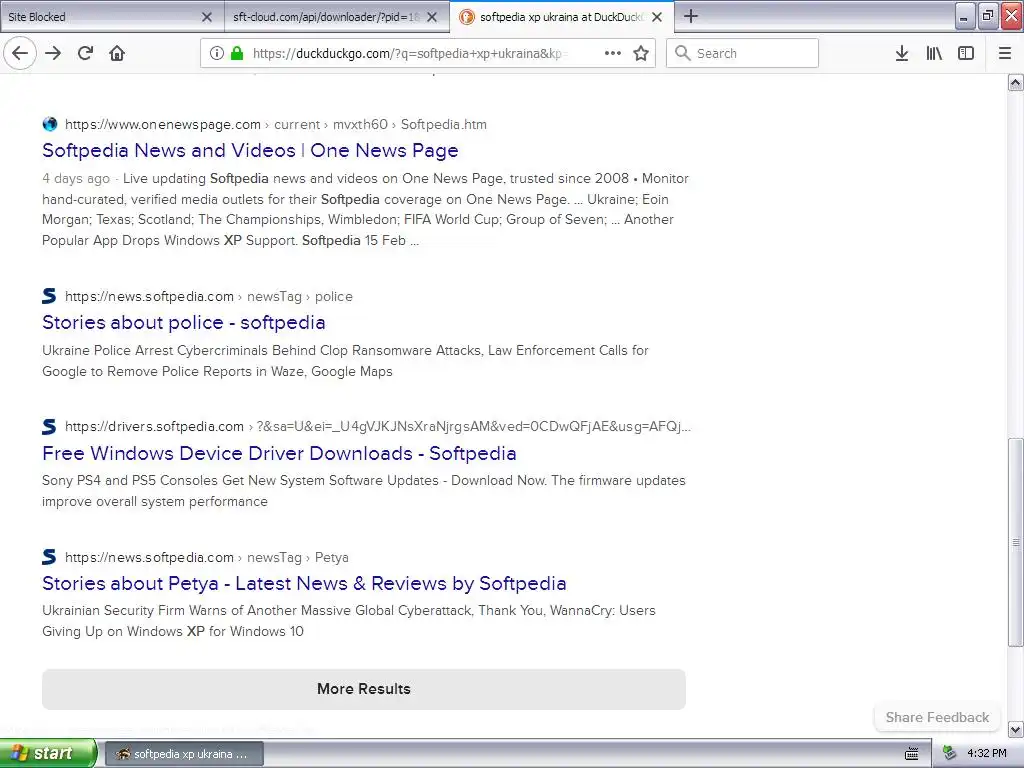Viewport: 1024px width, 768px height.
Task: Click Softpedia favicon beside drivers result
Action: click(50, 426)
